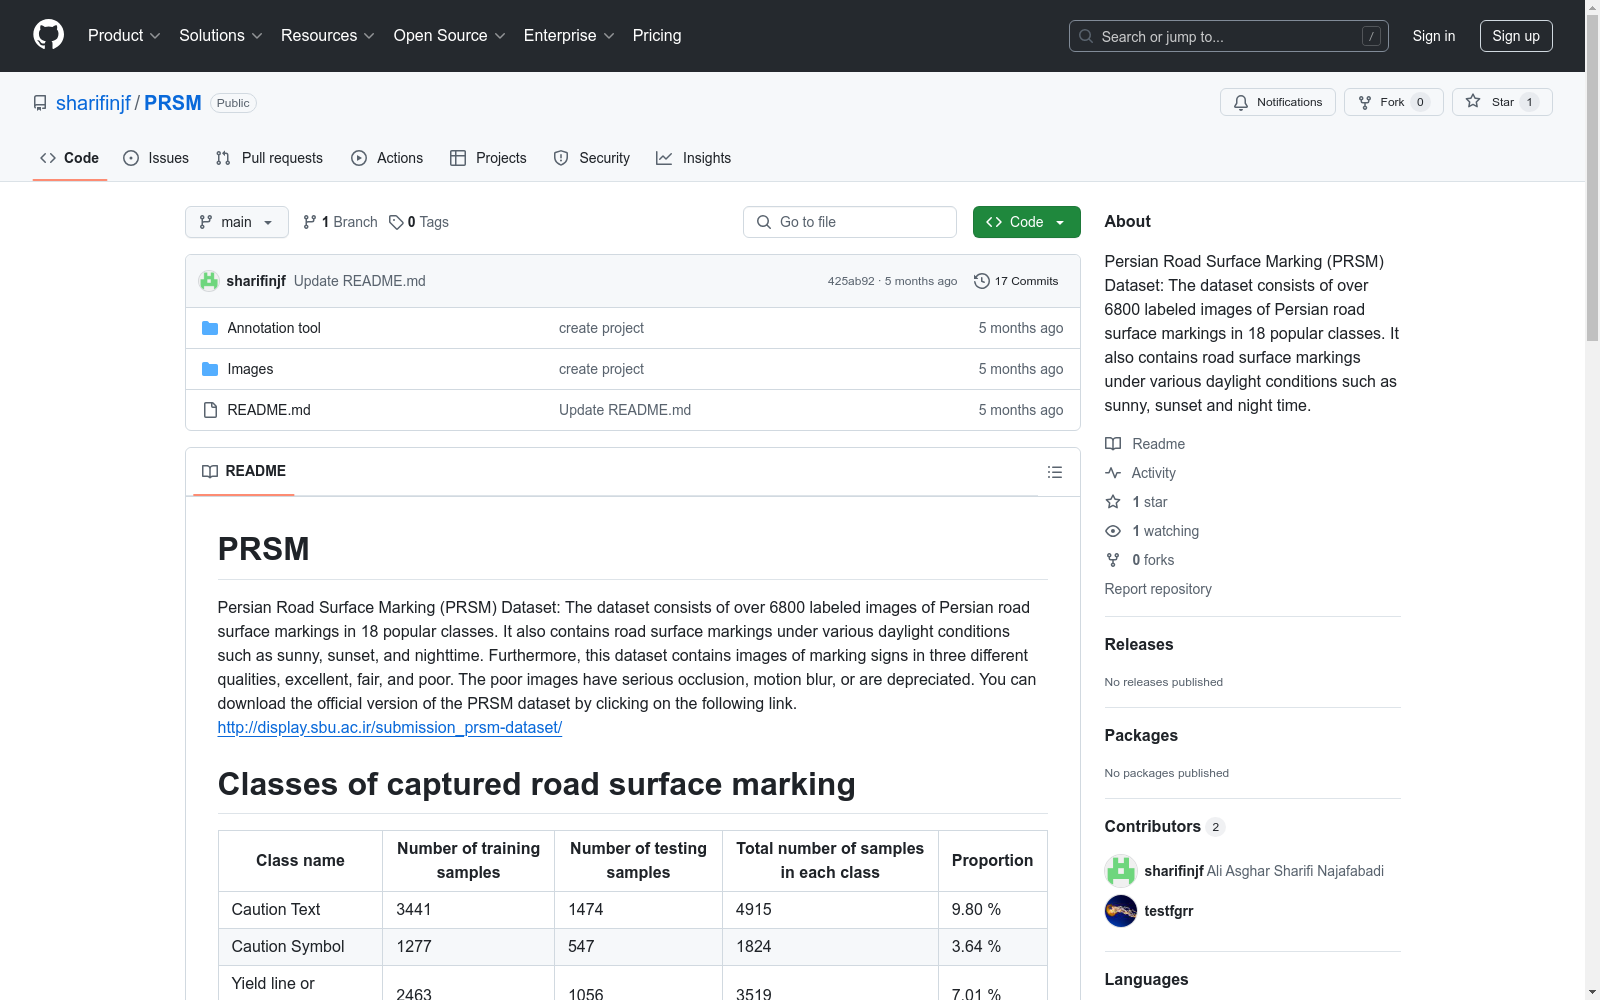1600x1000 pixels.
Task: Click the 'Caution Symbol' table cell
Action: 300,947
